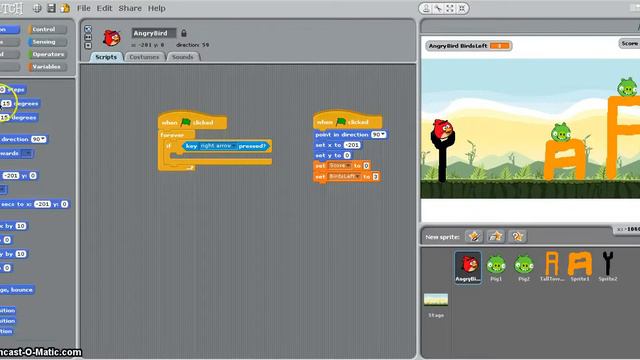The height and width of the screenshot is (360, 640).
Task: Open the Help menu
Action: (x=156, y=8)
